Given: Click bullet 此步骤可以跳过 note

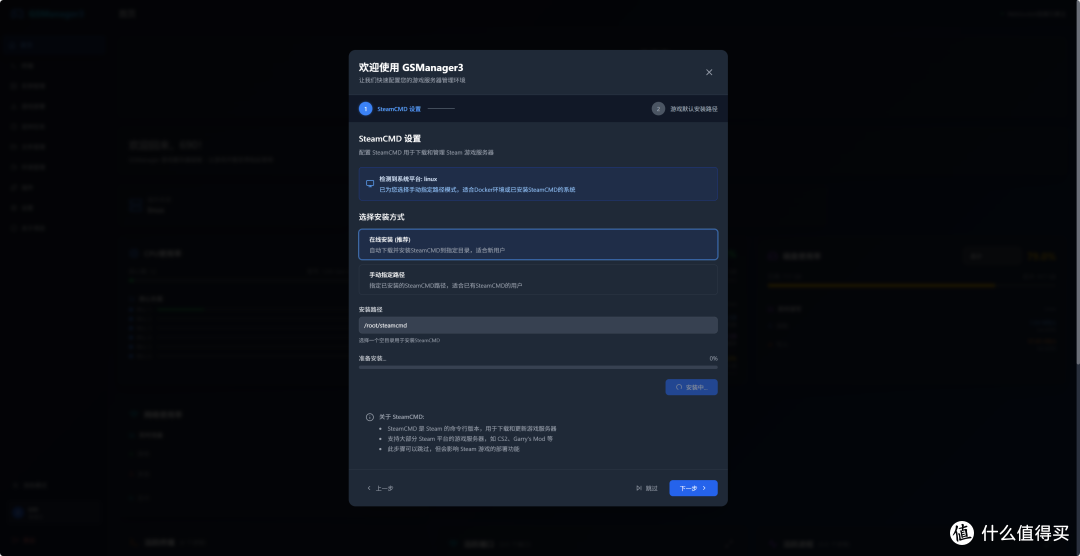Looking at the screenshot, I should 453,449.
